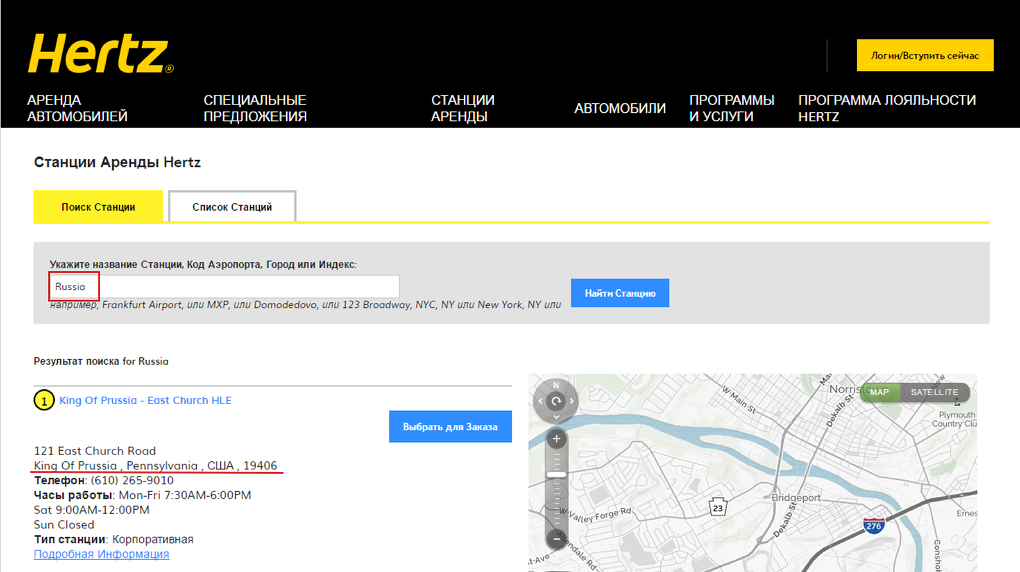This screenshot has height=572, width=1020.
Task: Switch map to SATELLITE view
Action: pyautogui.click(x=934, y=392)
